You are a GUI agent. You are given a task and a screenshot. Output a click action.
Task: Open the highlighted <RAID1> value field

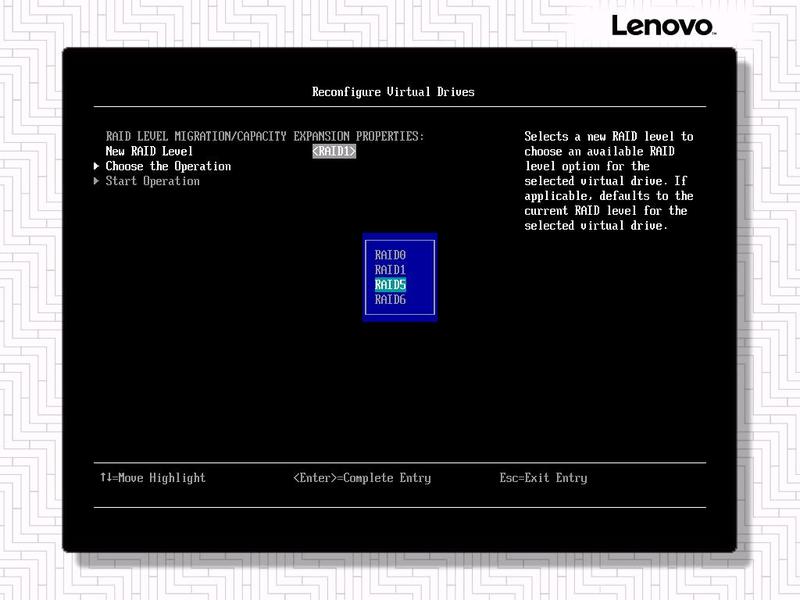tap(334, 151)
